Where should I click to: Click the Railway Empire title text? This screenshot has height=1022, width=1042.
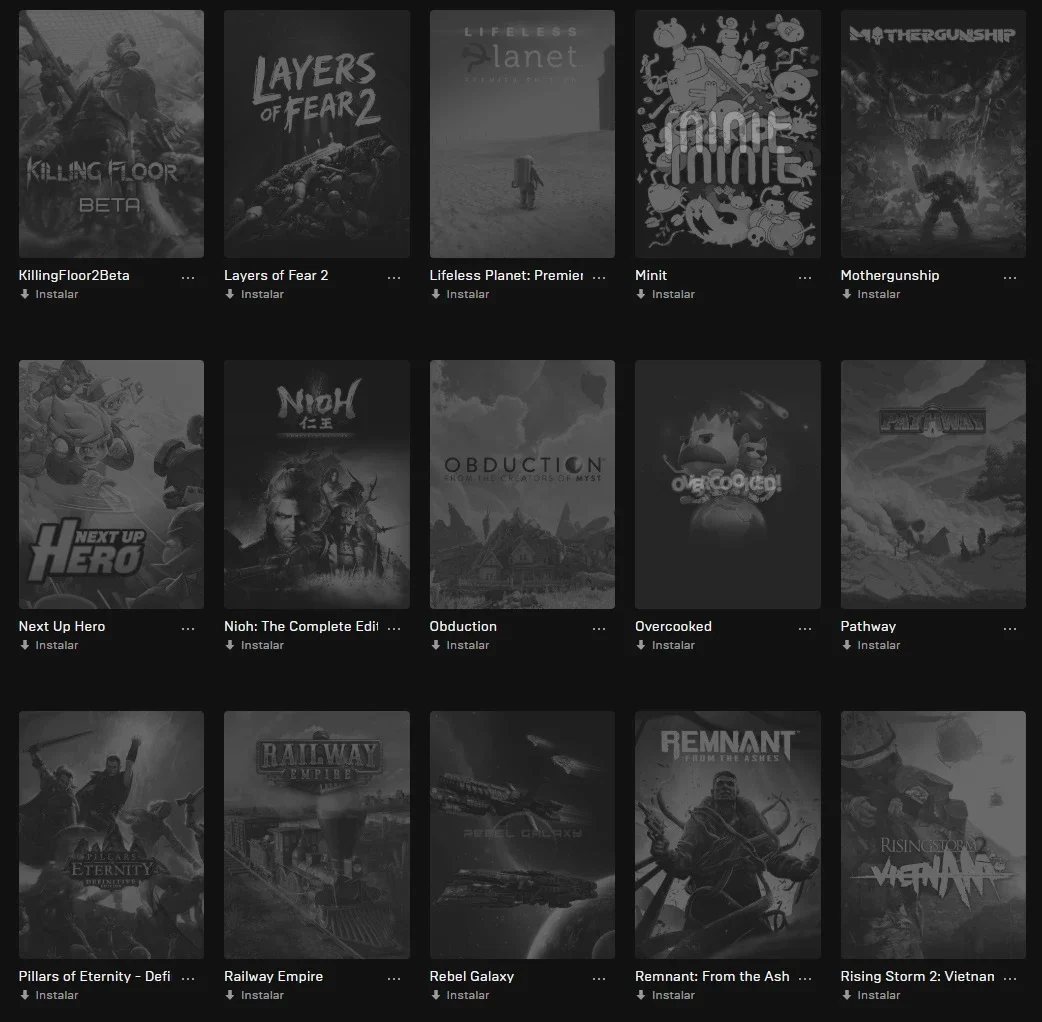point(273,976)
